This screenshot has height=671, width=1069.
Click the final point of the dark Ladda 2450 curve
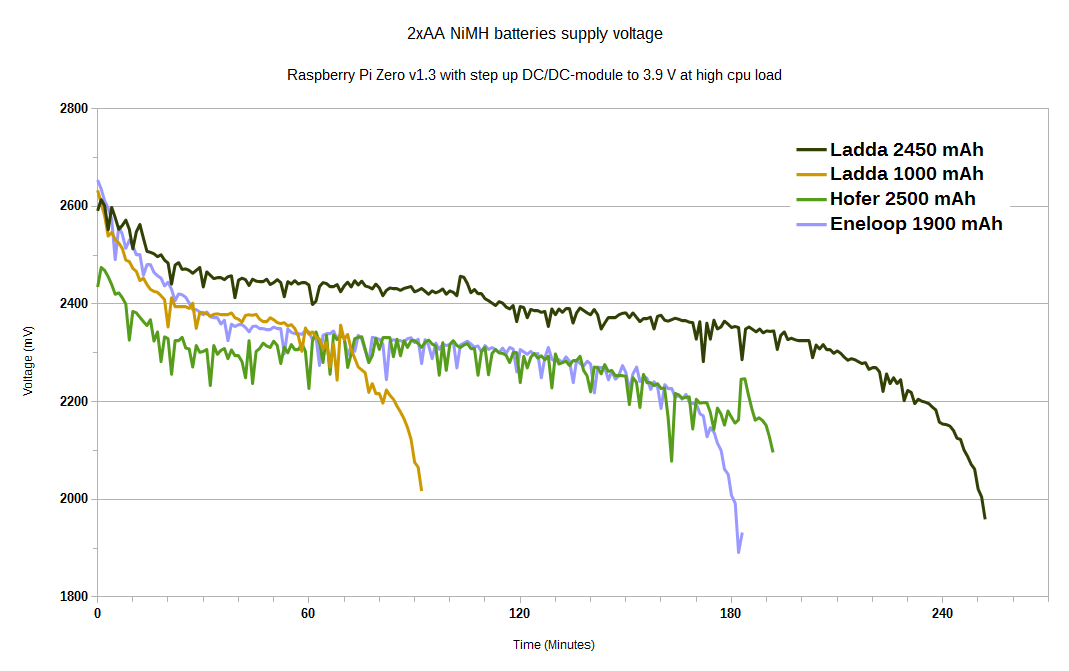pos(984,518)
